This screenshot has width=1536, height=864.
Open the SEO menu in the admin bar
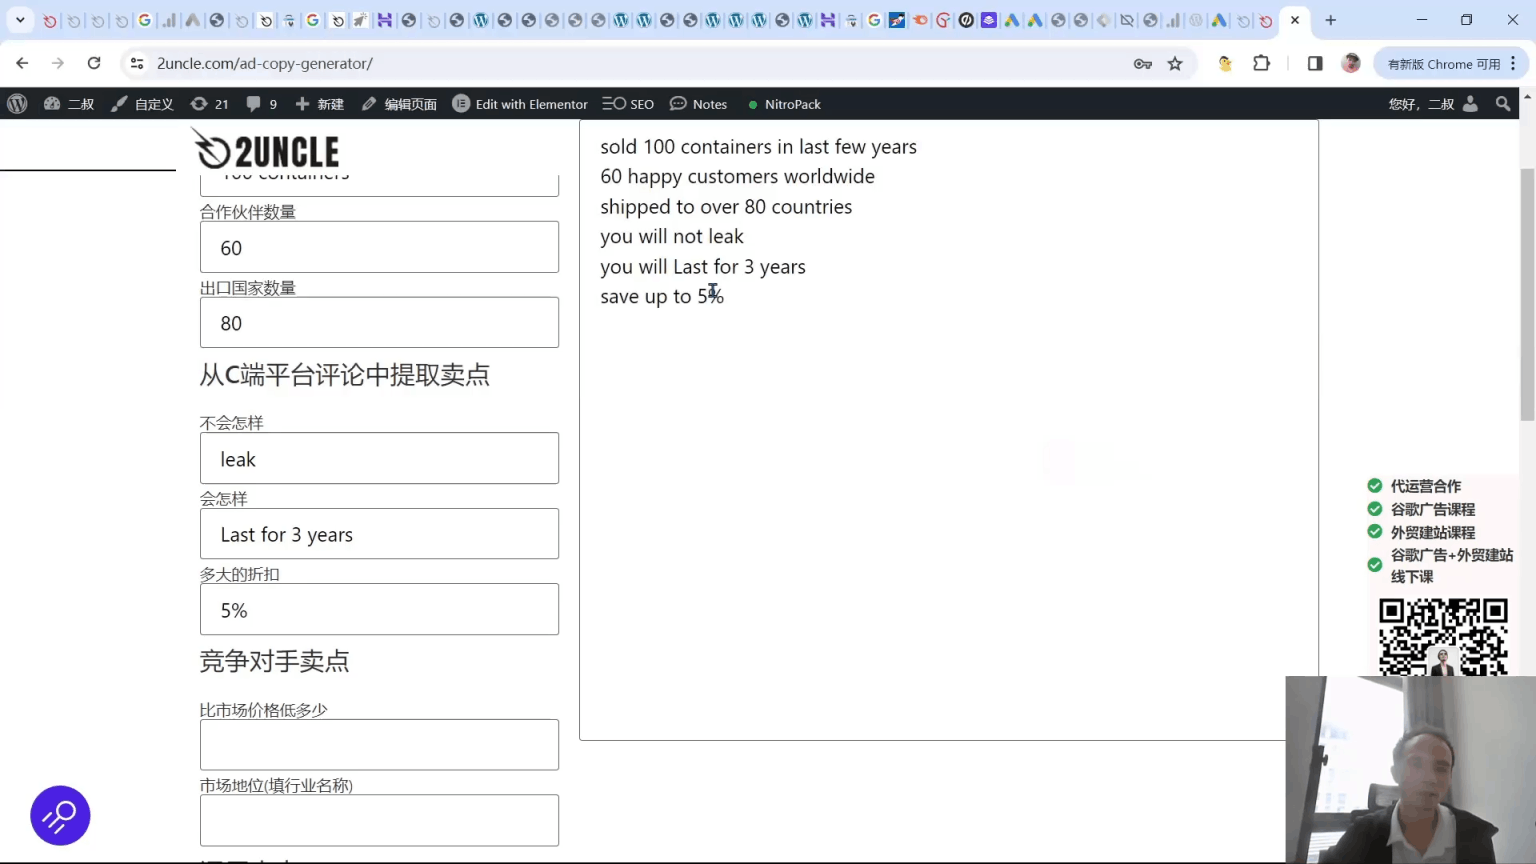[628, 103]
